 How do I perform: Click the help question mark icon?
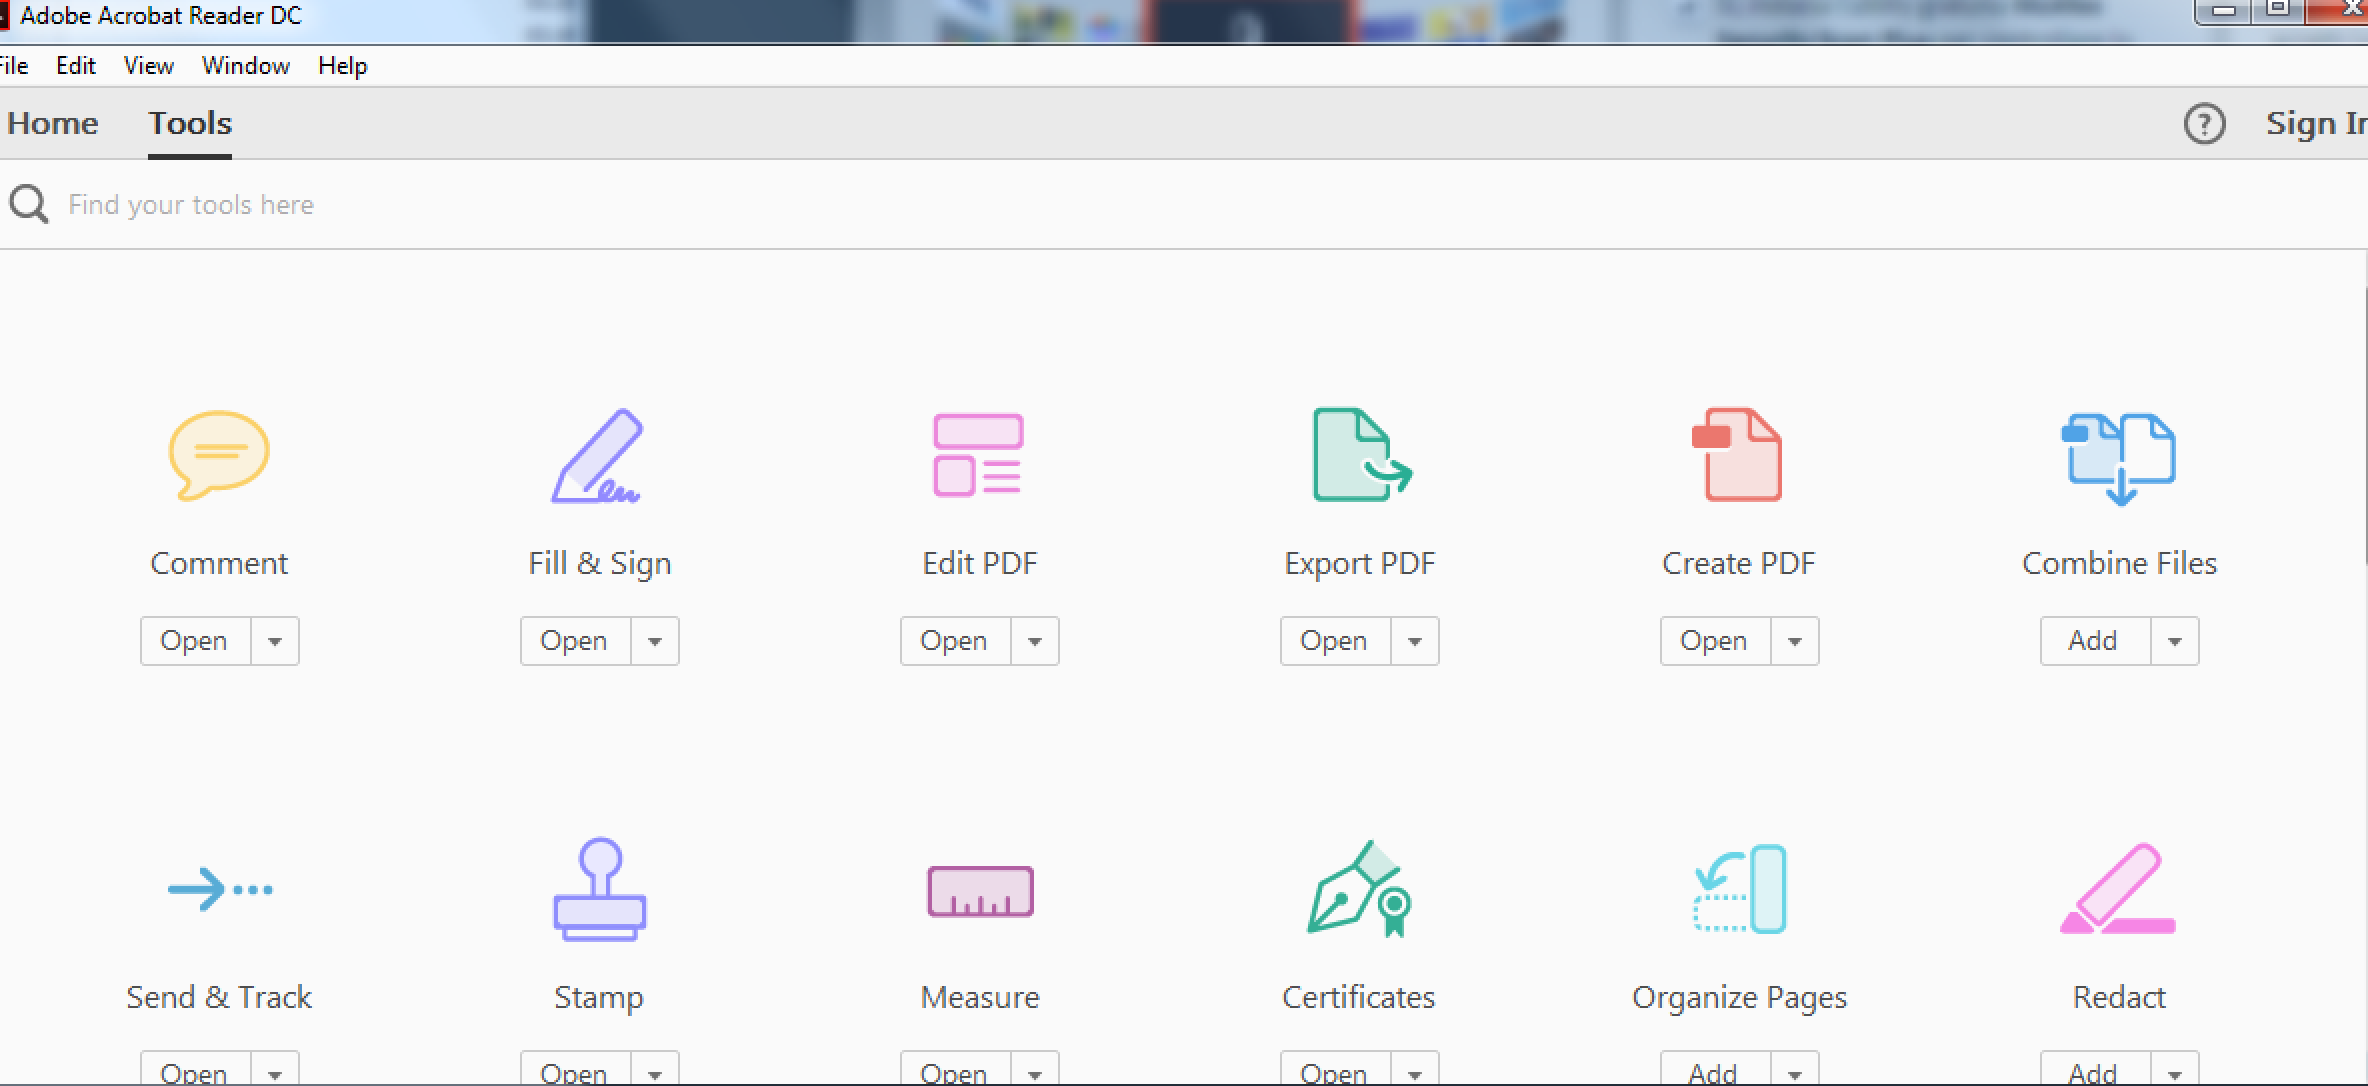[2204, 124]
